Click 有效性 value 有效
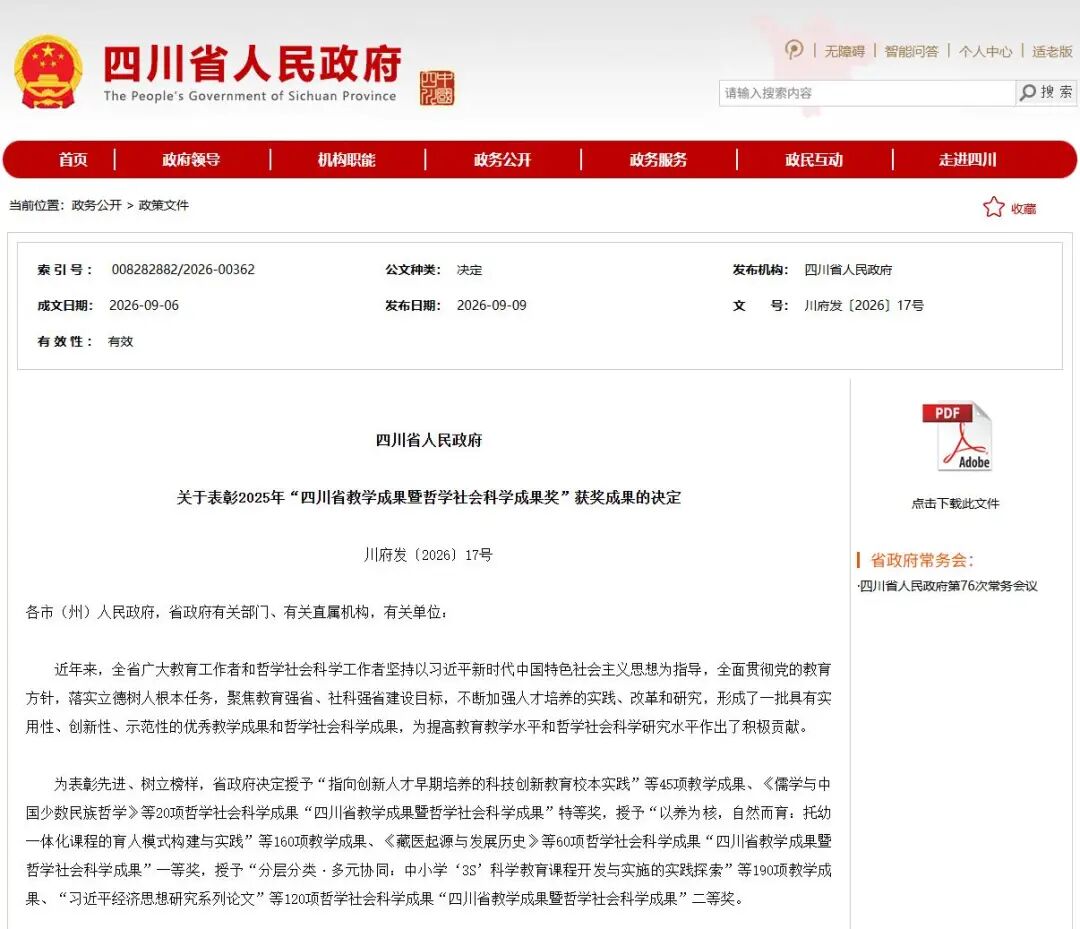This screenshot has width=1080, height=929. point(121,342)
